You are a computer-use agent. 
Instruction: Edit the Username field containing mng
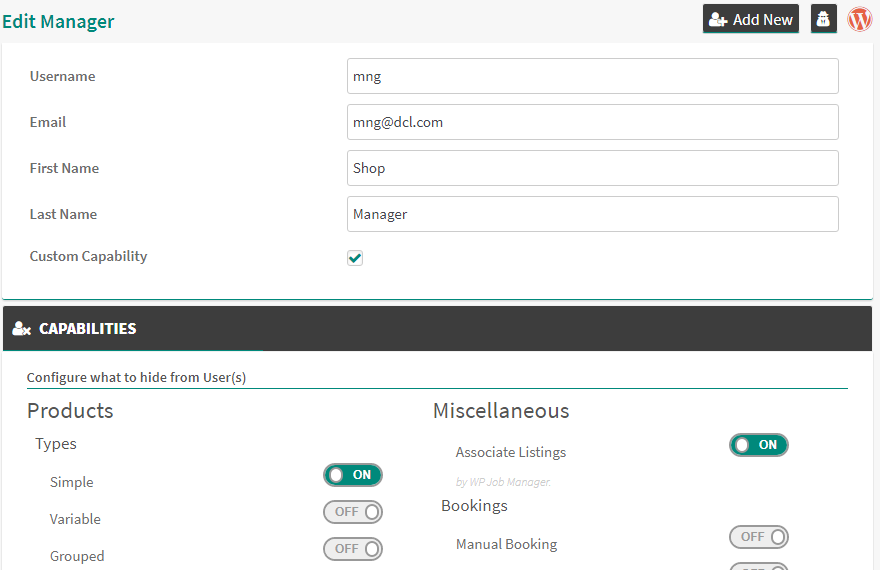(x=593, y=76)
